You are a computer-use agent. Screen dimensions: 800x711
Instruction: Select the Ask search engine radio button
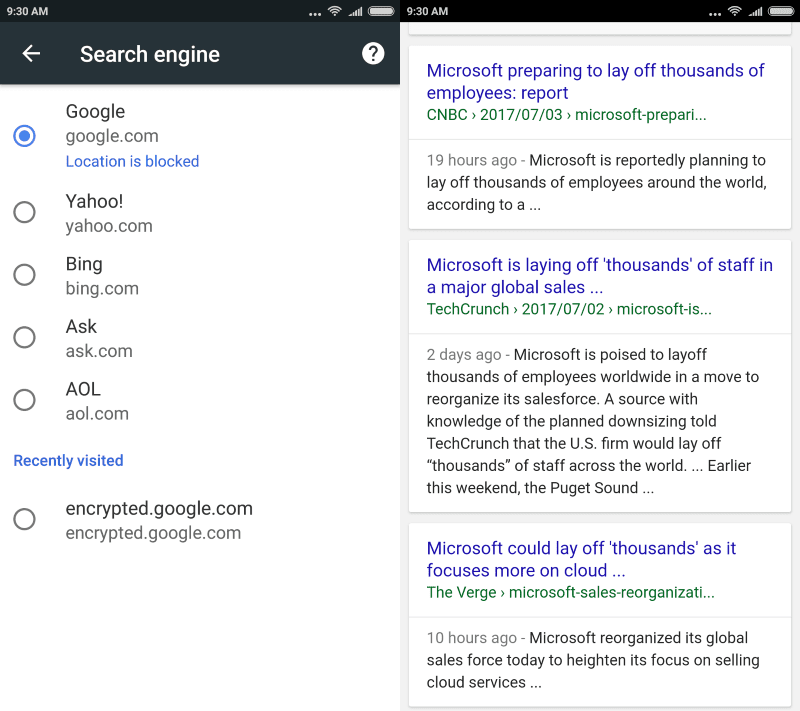pos(24,337)
